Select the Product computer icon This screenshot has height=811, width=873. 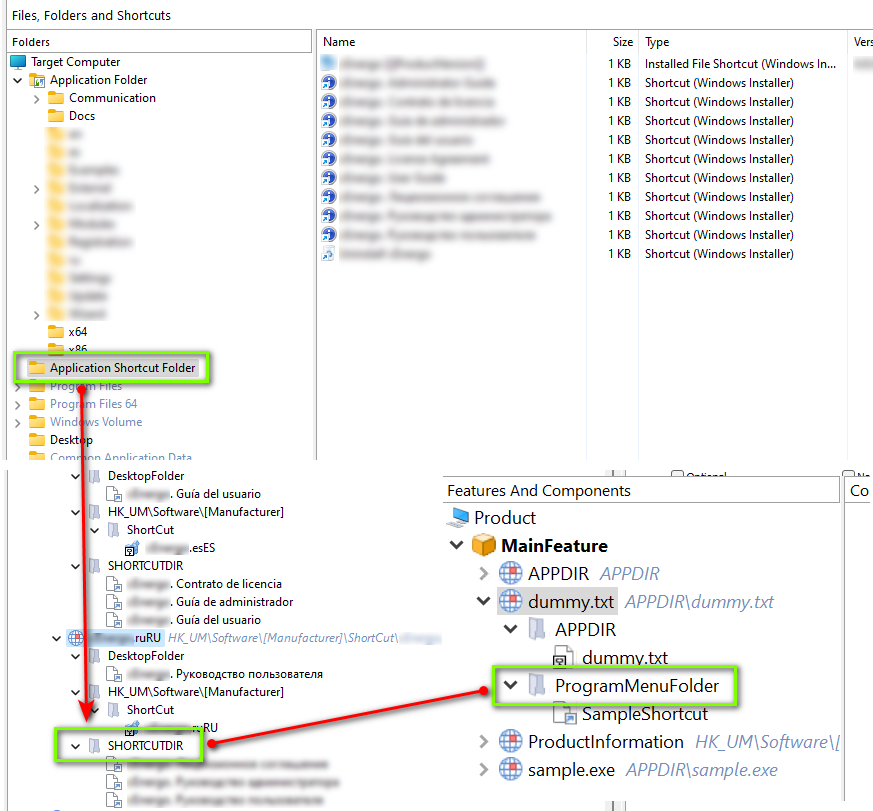459,518
